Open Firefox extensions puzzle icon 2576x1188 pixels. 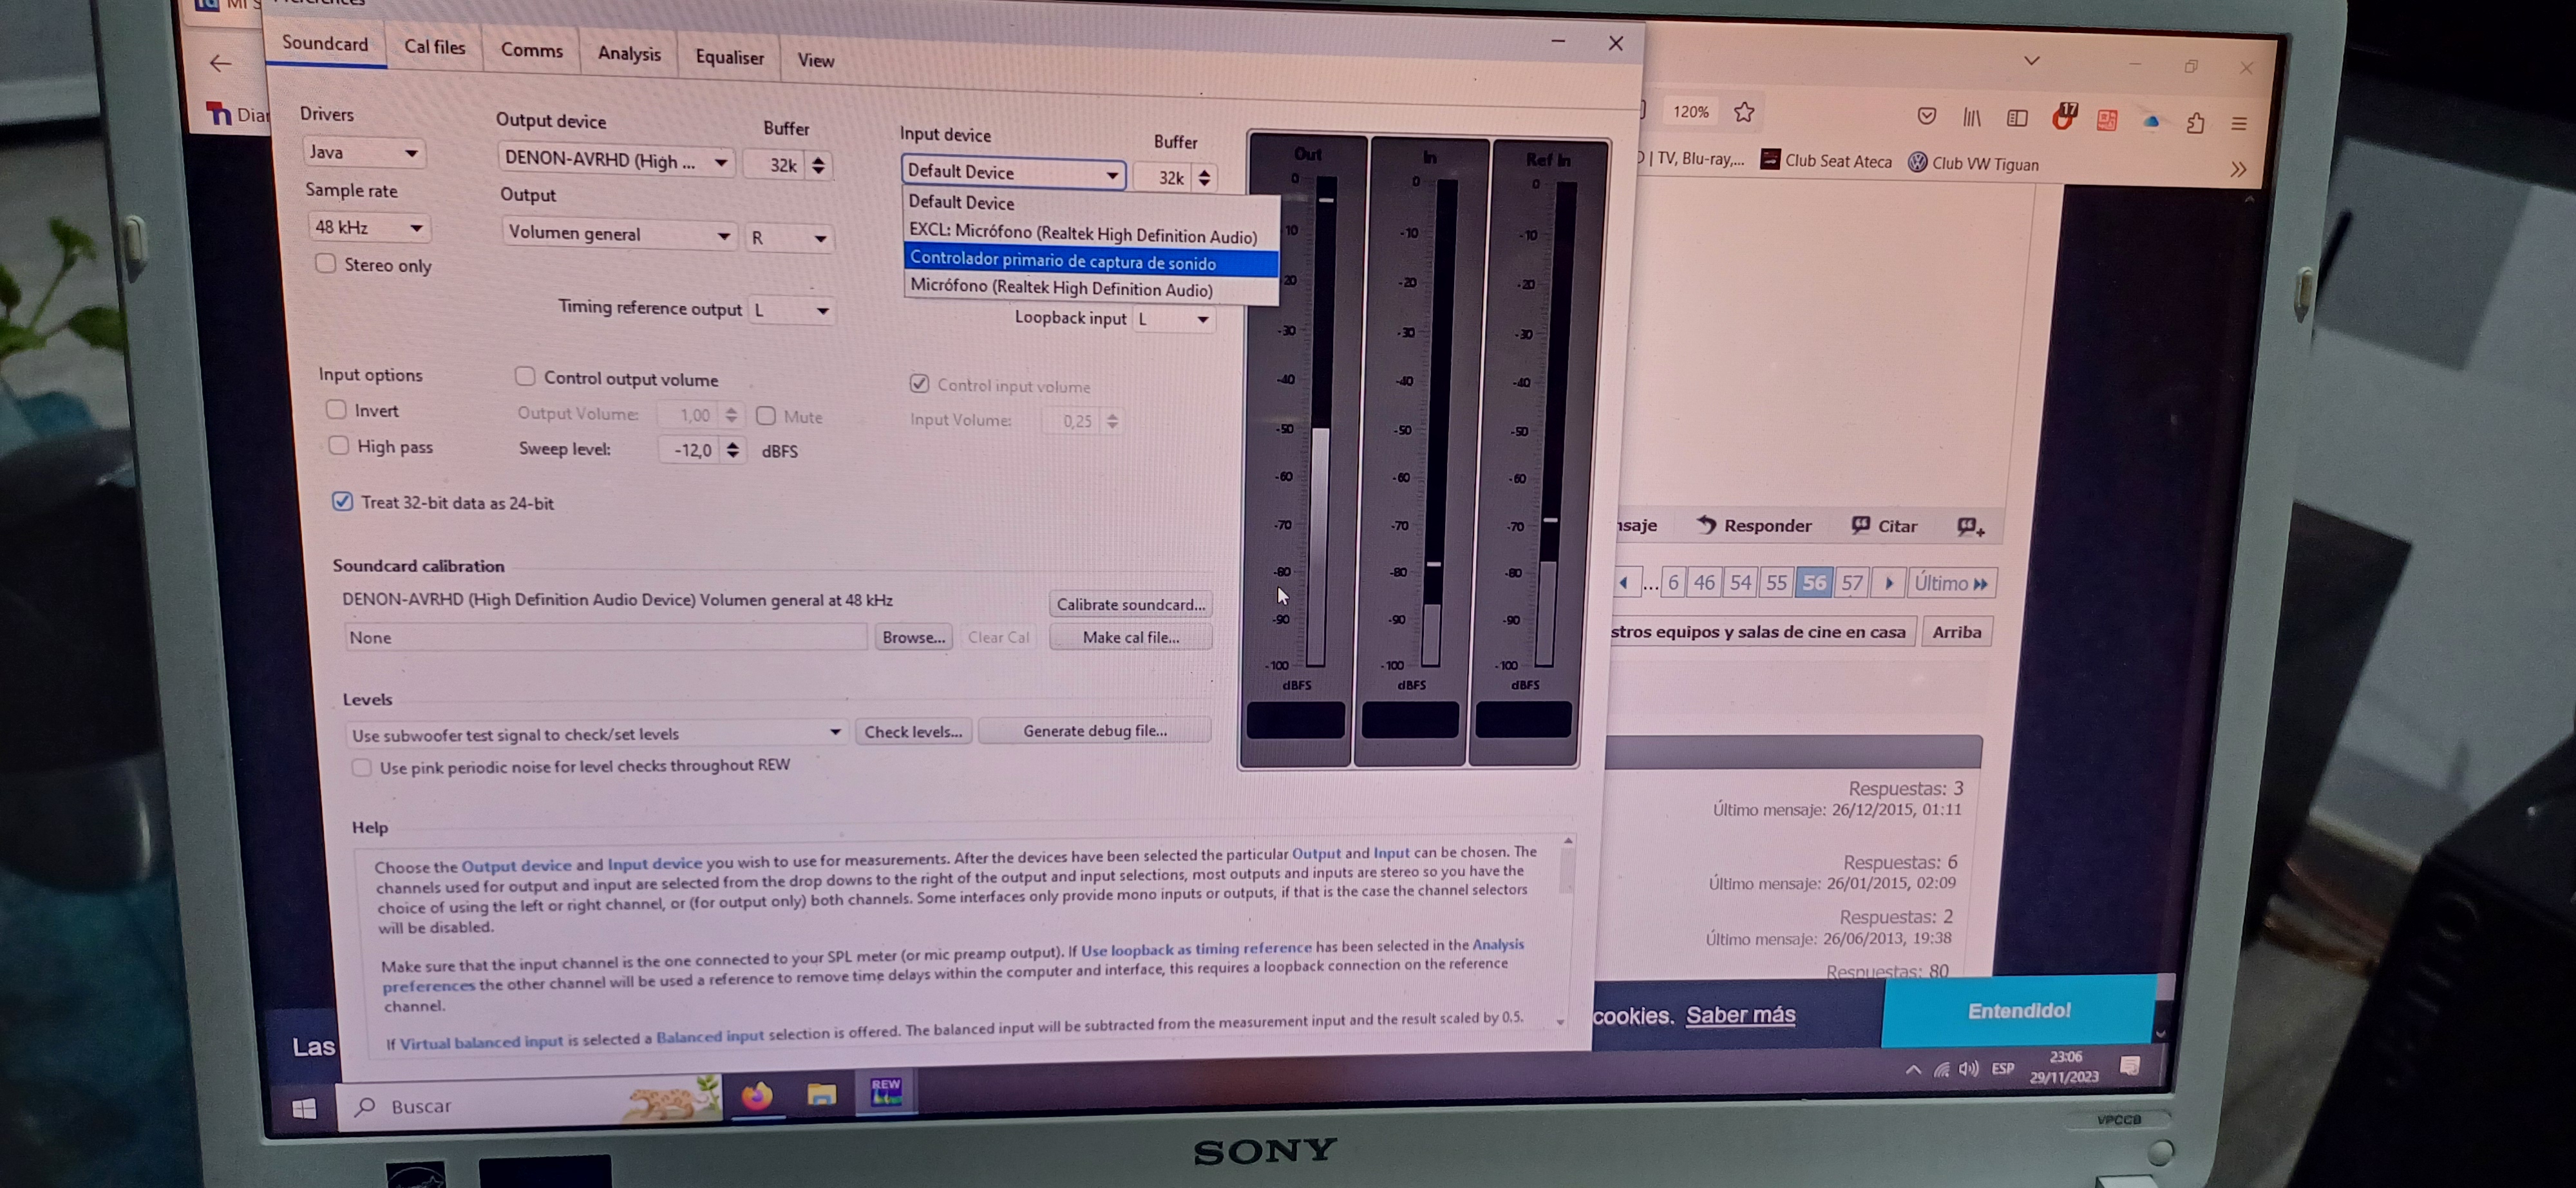tap(2195, 123)
